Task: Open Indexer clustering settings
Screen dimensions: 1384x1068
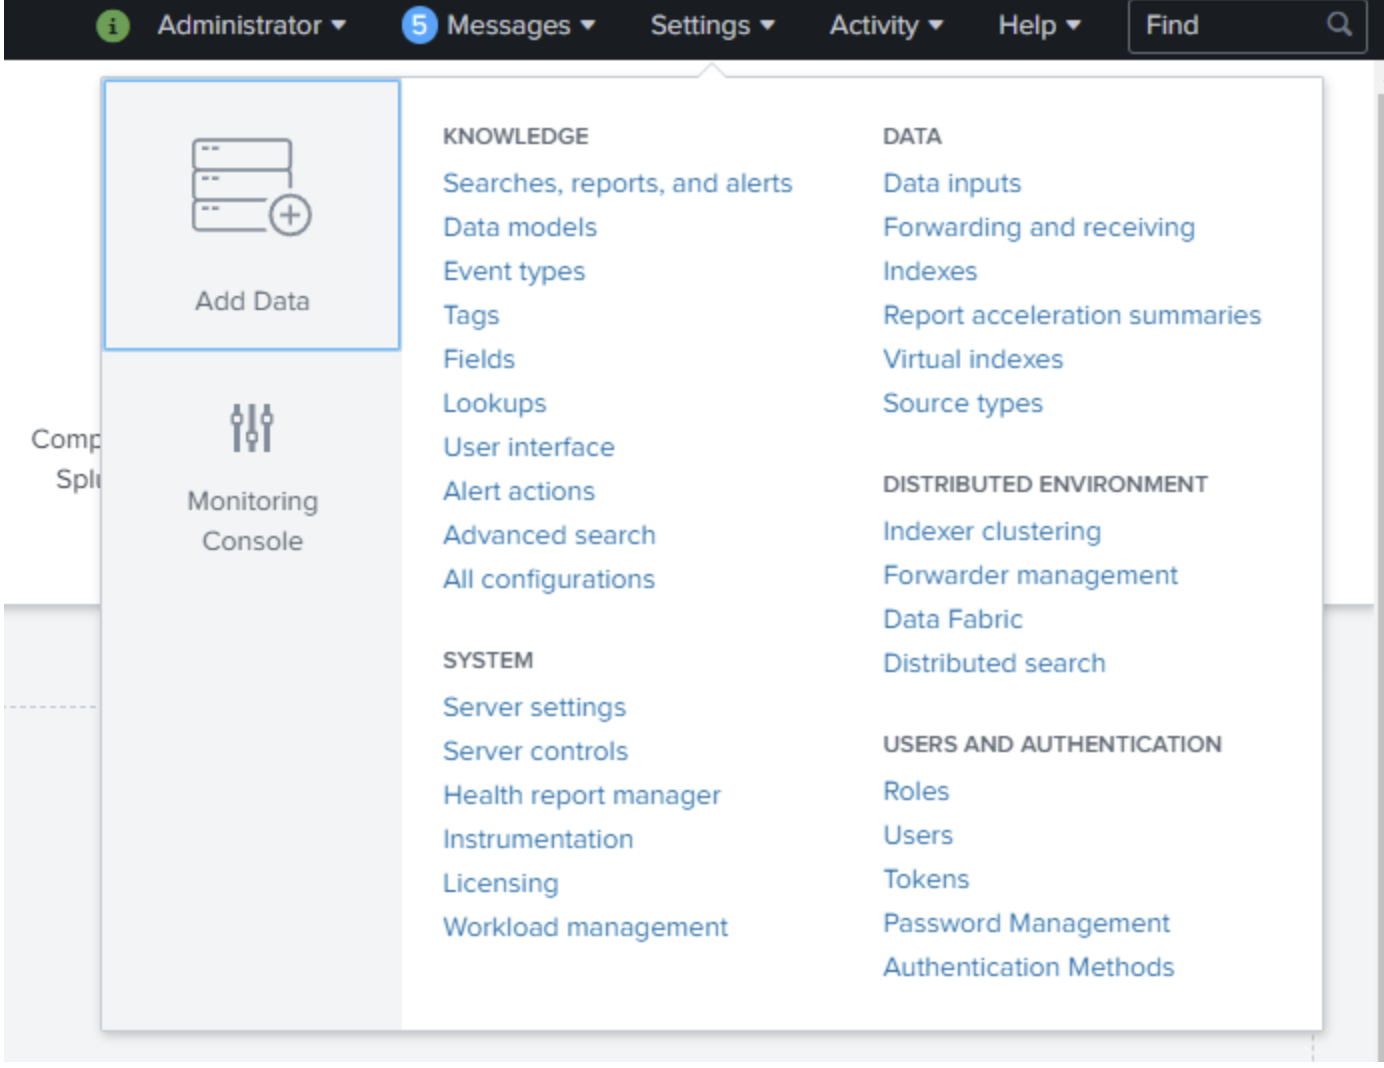Action: click(992, 531)
